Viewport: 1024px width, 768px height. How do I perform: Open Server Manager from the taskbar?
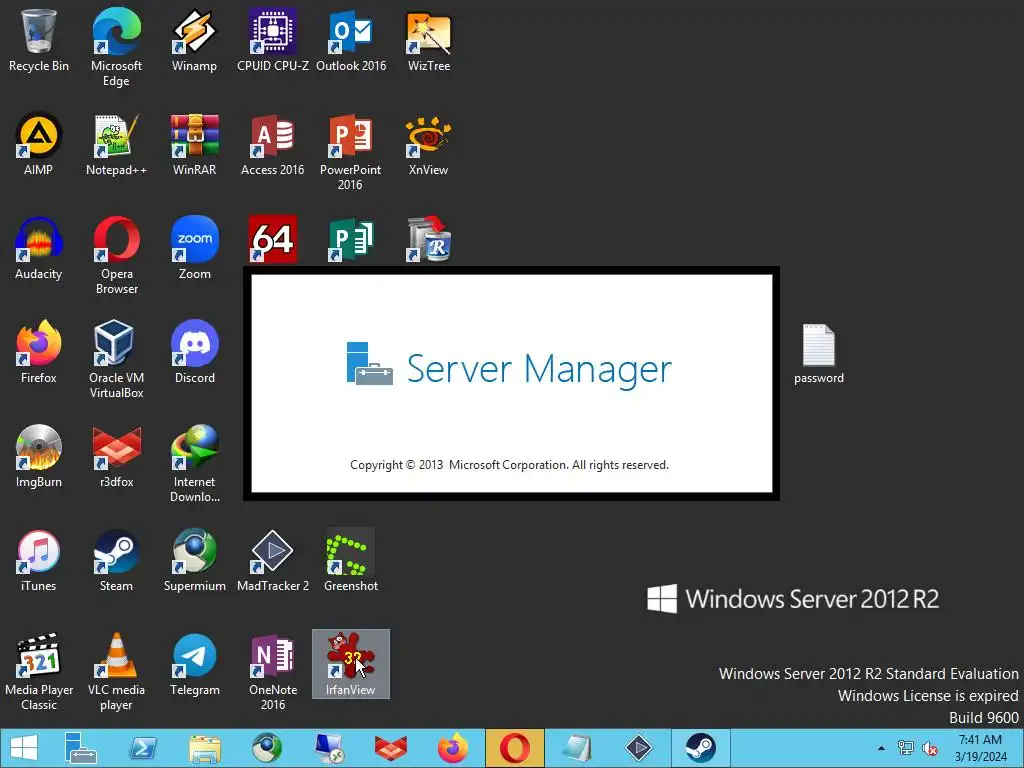tap(80, 748)
